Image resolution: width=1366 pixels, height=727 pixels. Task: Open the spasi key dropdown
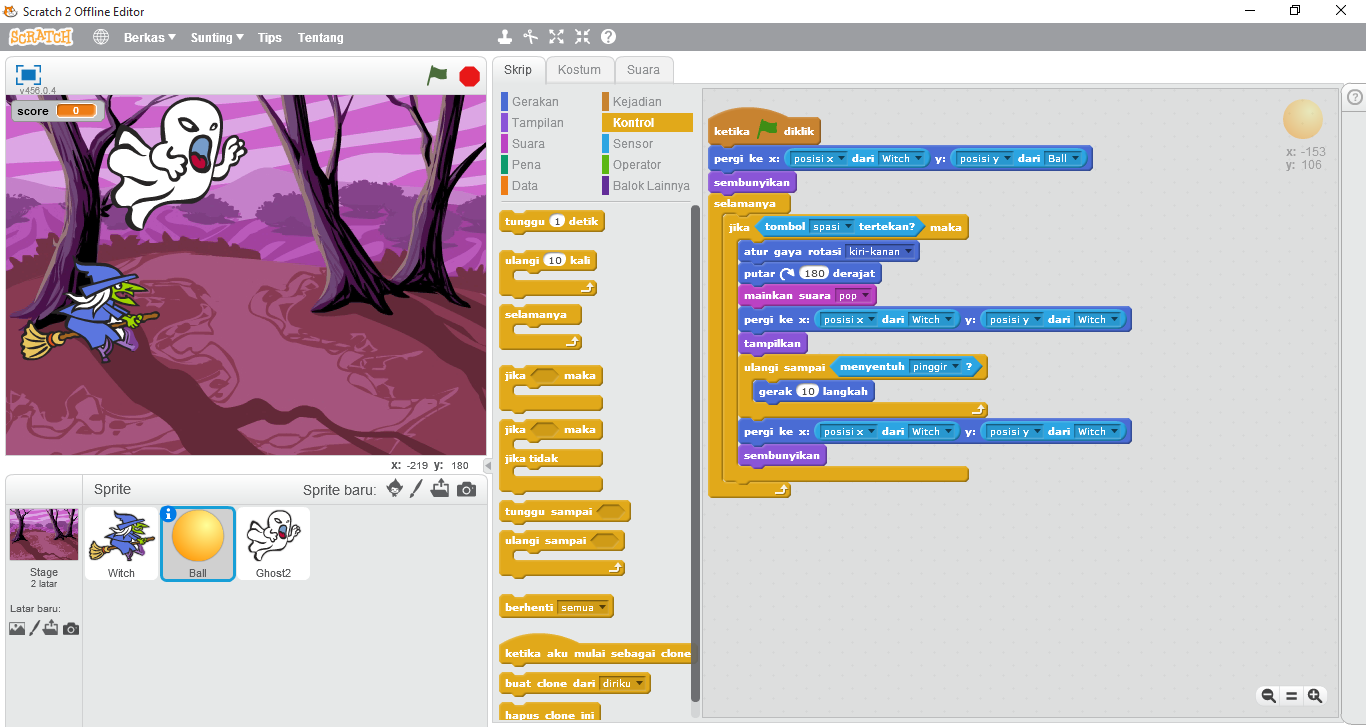click(x=832, y=226)
